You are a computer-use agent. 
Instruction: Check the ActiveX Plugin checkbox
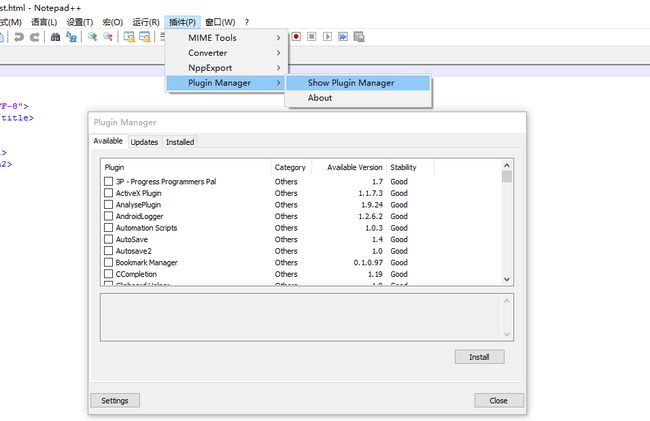(108, 193)
